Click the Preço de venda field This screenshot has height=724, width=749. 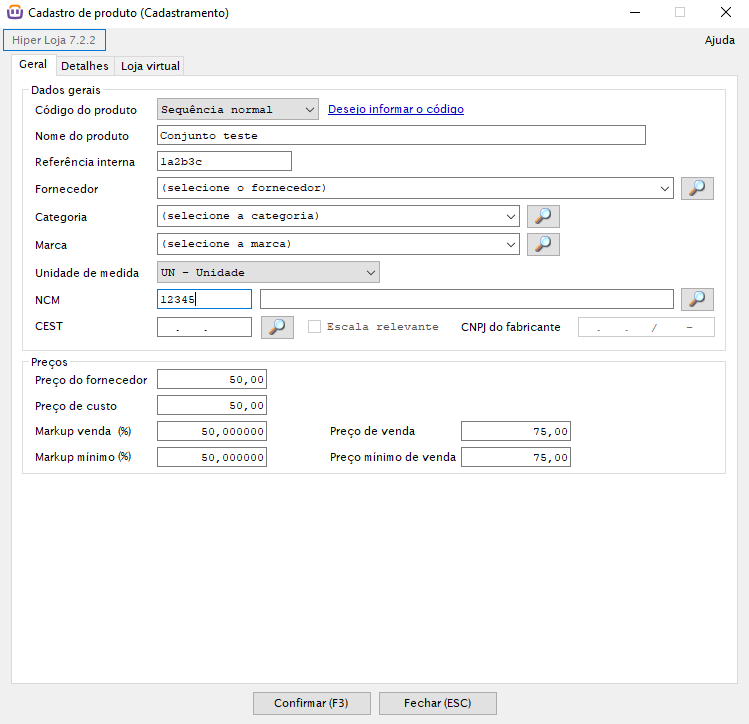click(x=516, y=431)
